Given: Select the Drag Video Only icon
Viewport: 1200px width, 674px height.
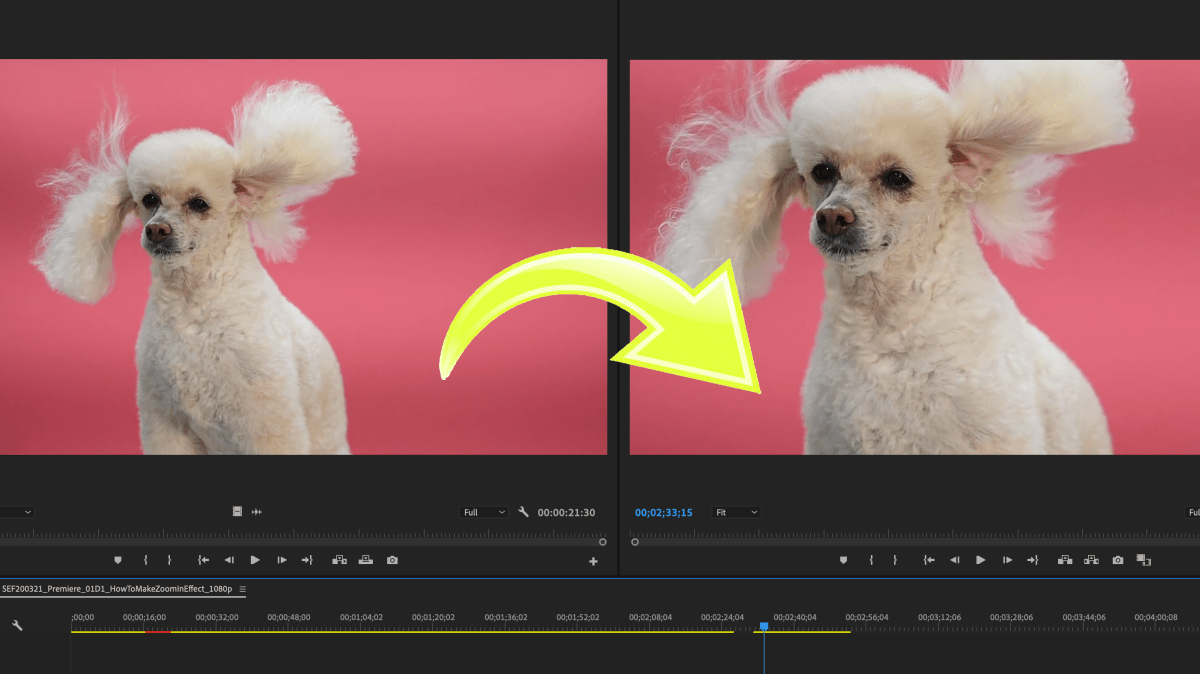Looking at the screenshot, I should point(237,512).
